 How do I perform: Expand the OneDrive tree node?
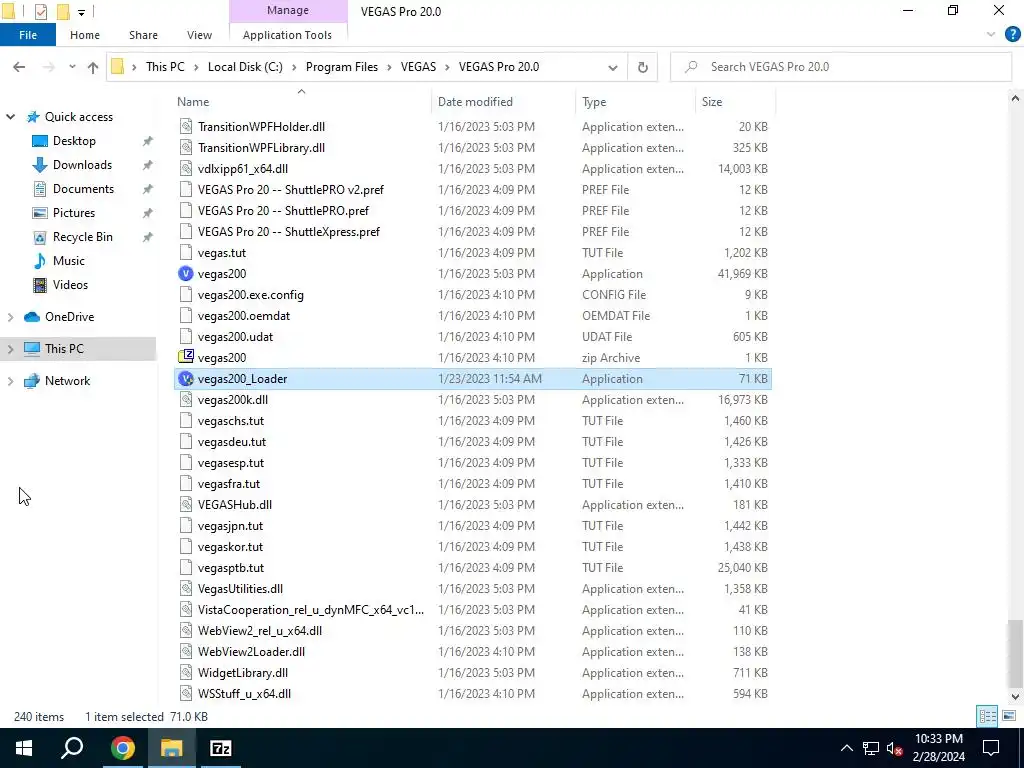pyautogui.click(x=10, y=317)
